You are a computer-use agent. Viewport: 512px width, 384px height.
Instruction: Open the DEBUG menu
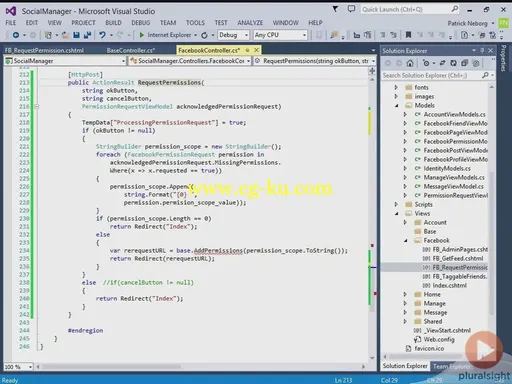point(141,23)
